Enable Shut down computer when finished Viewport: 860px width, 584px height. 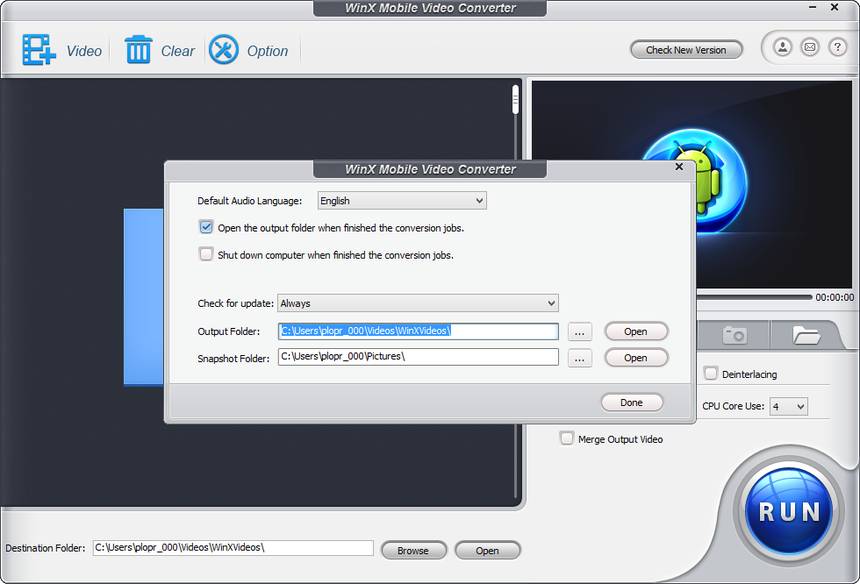[x=206, y=254]
